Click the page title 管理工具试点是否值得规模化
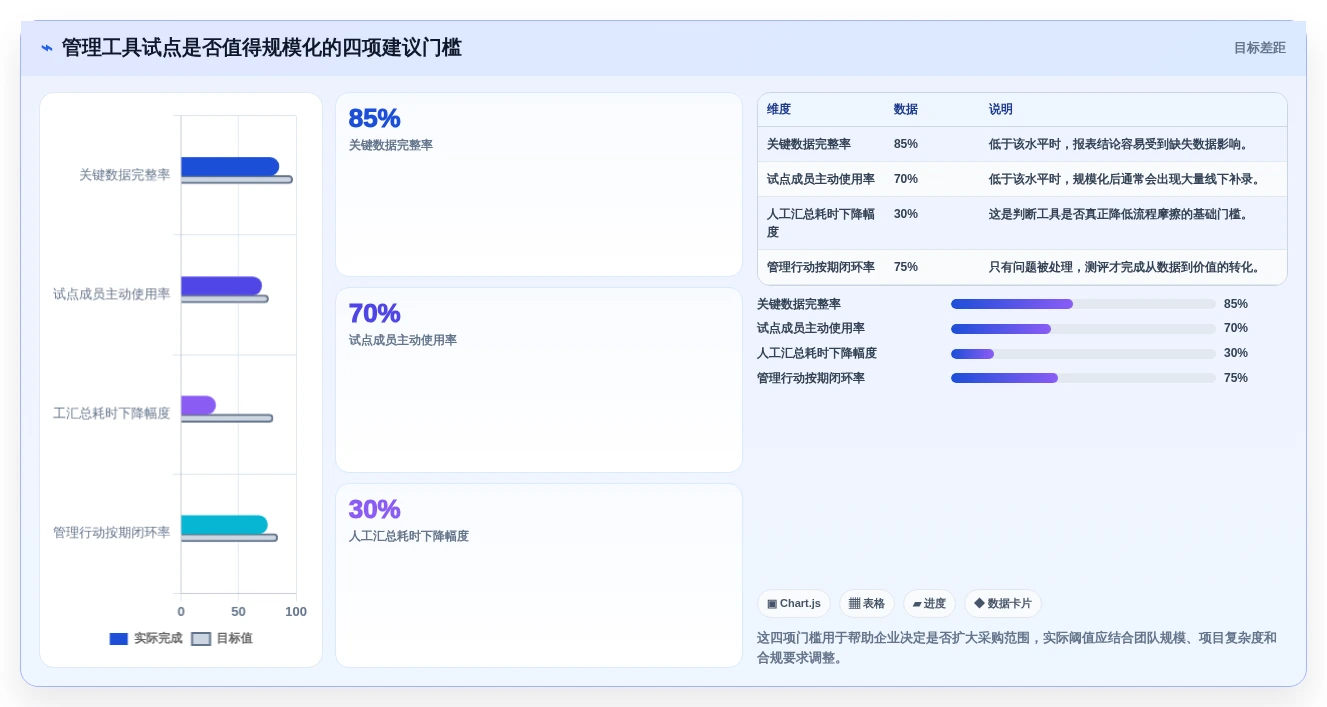The image size is (1327, 707). pos(262,48)
